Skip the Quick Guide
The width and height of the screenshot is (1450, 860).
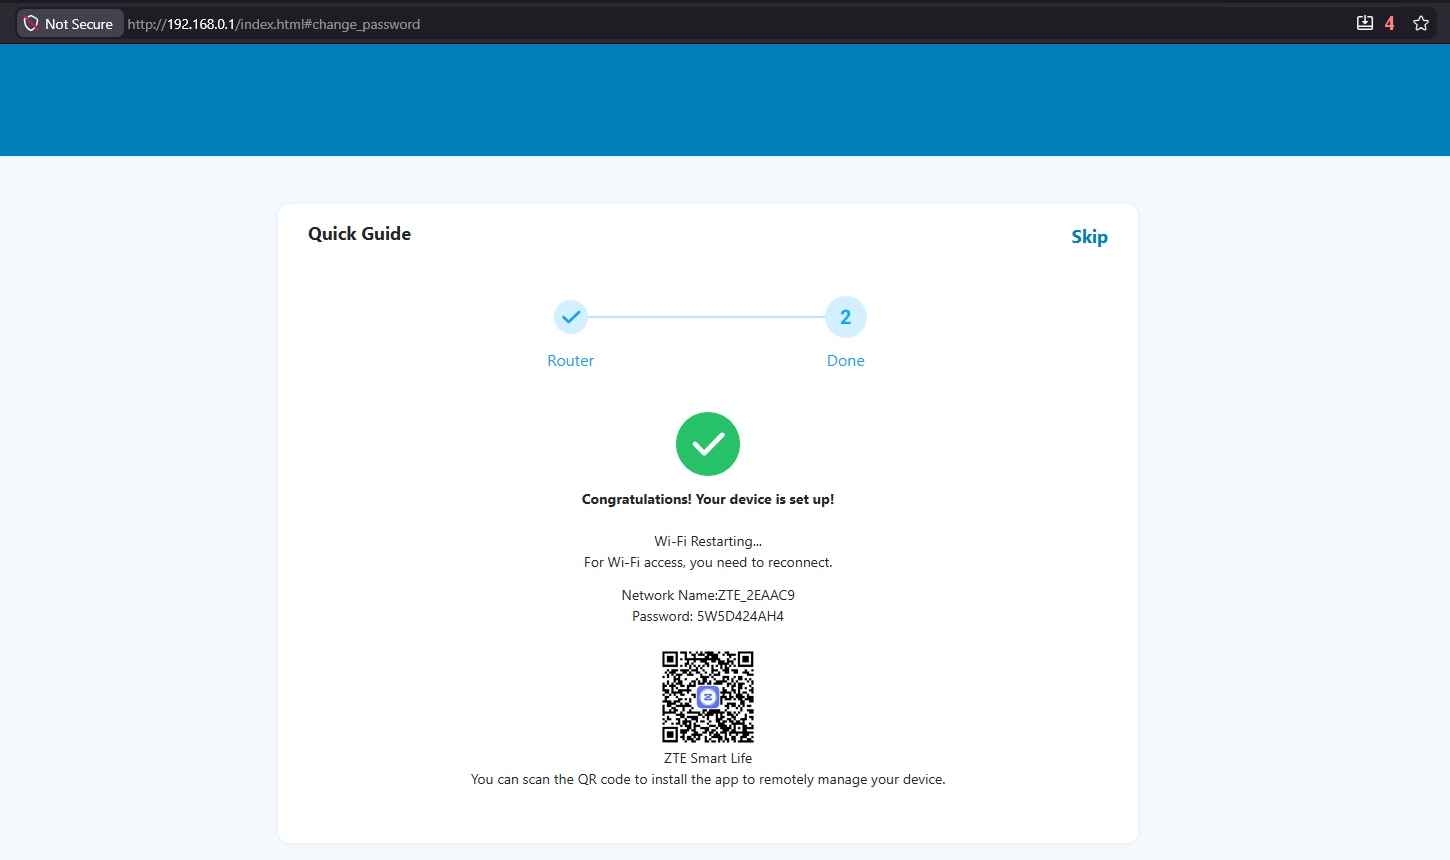pos(1089,237)
